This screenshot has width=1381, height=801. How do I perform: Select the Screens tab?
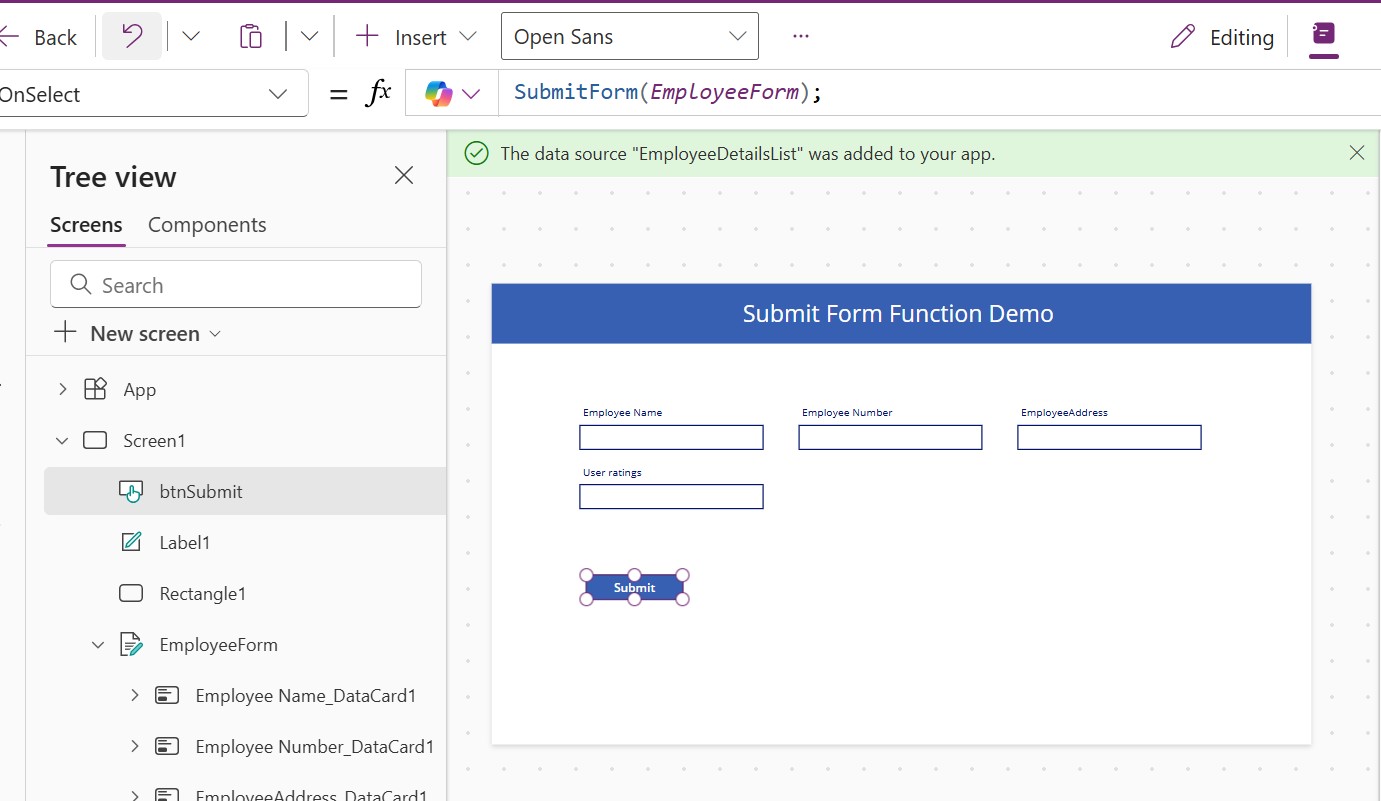click(86, 225)
